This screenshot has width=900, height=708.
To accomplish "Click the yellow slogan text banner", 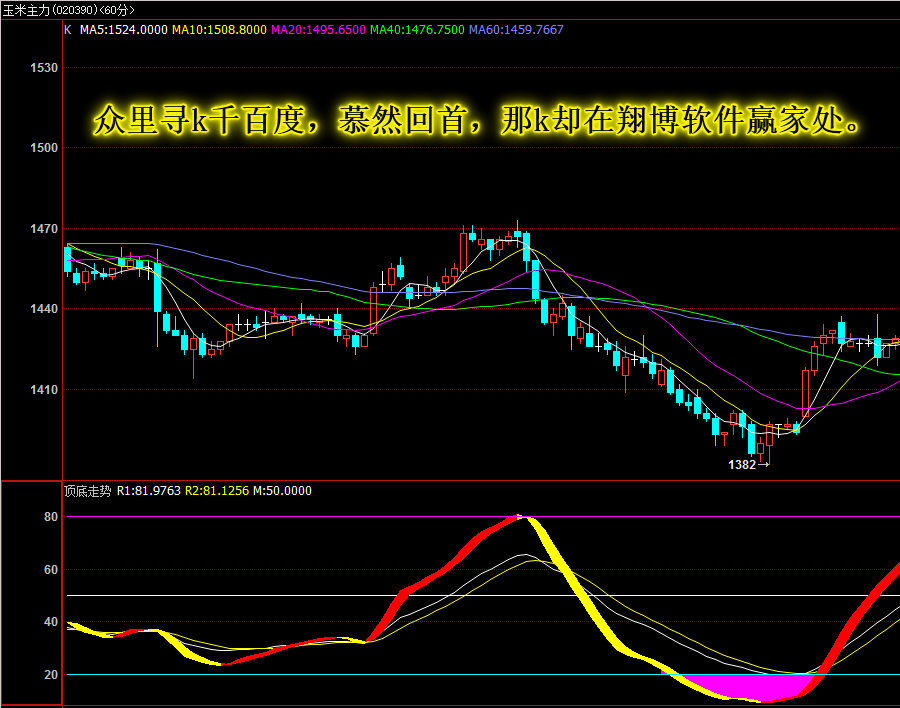I will pyautogui.click(x=476, y=120).
